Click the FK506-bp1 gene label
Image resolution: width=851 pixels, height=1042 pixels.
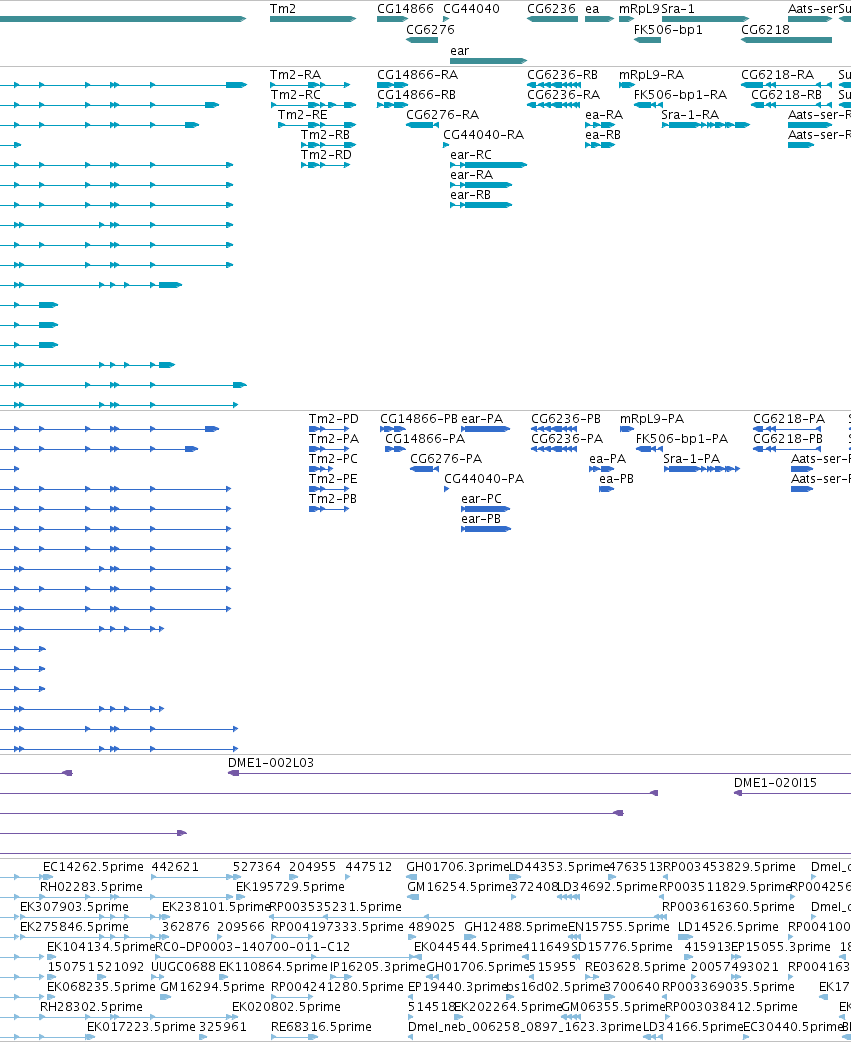668,30
